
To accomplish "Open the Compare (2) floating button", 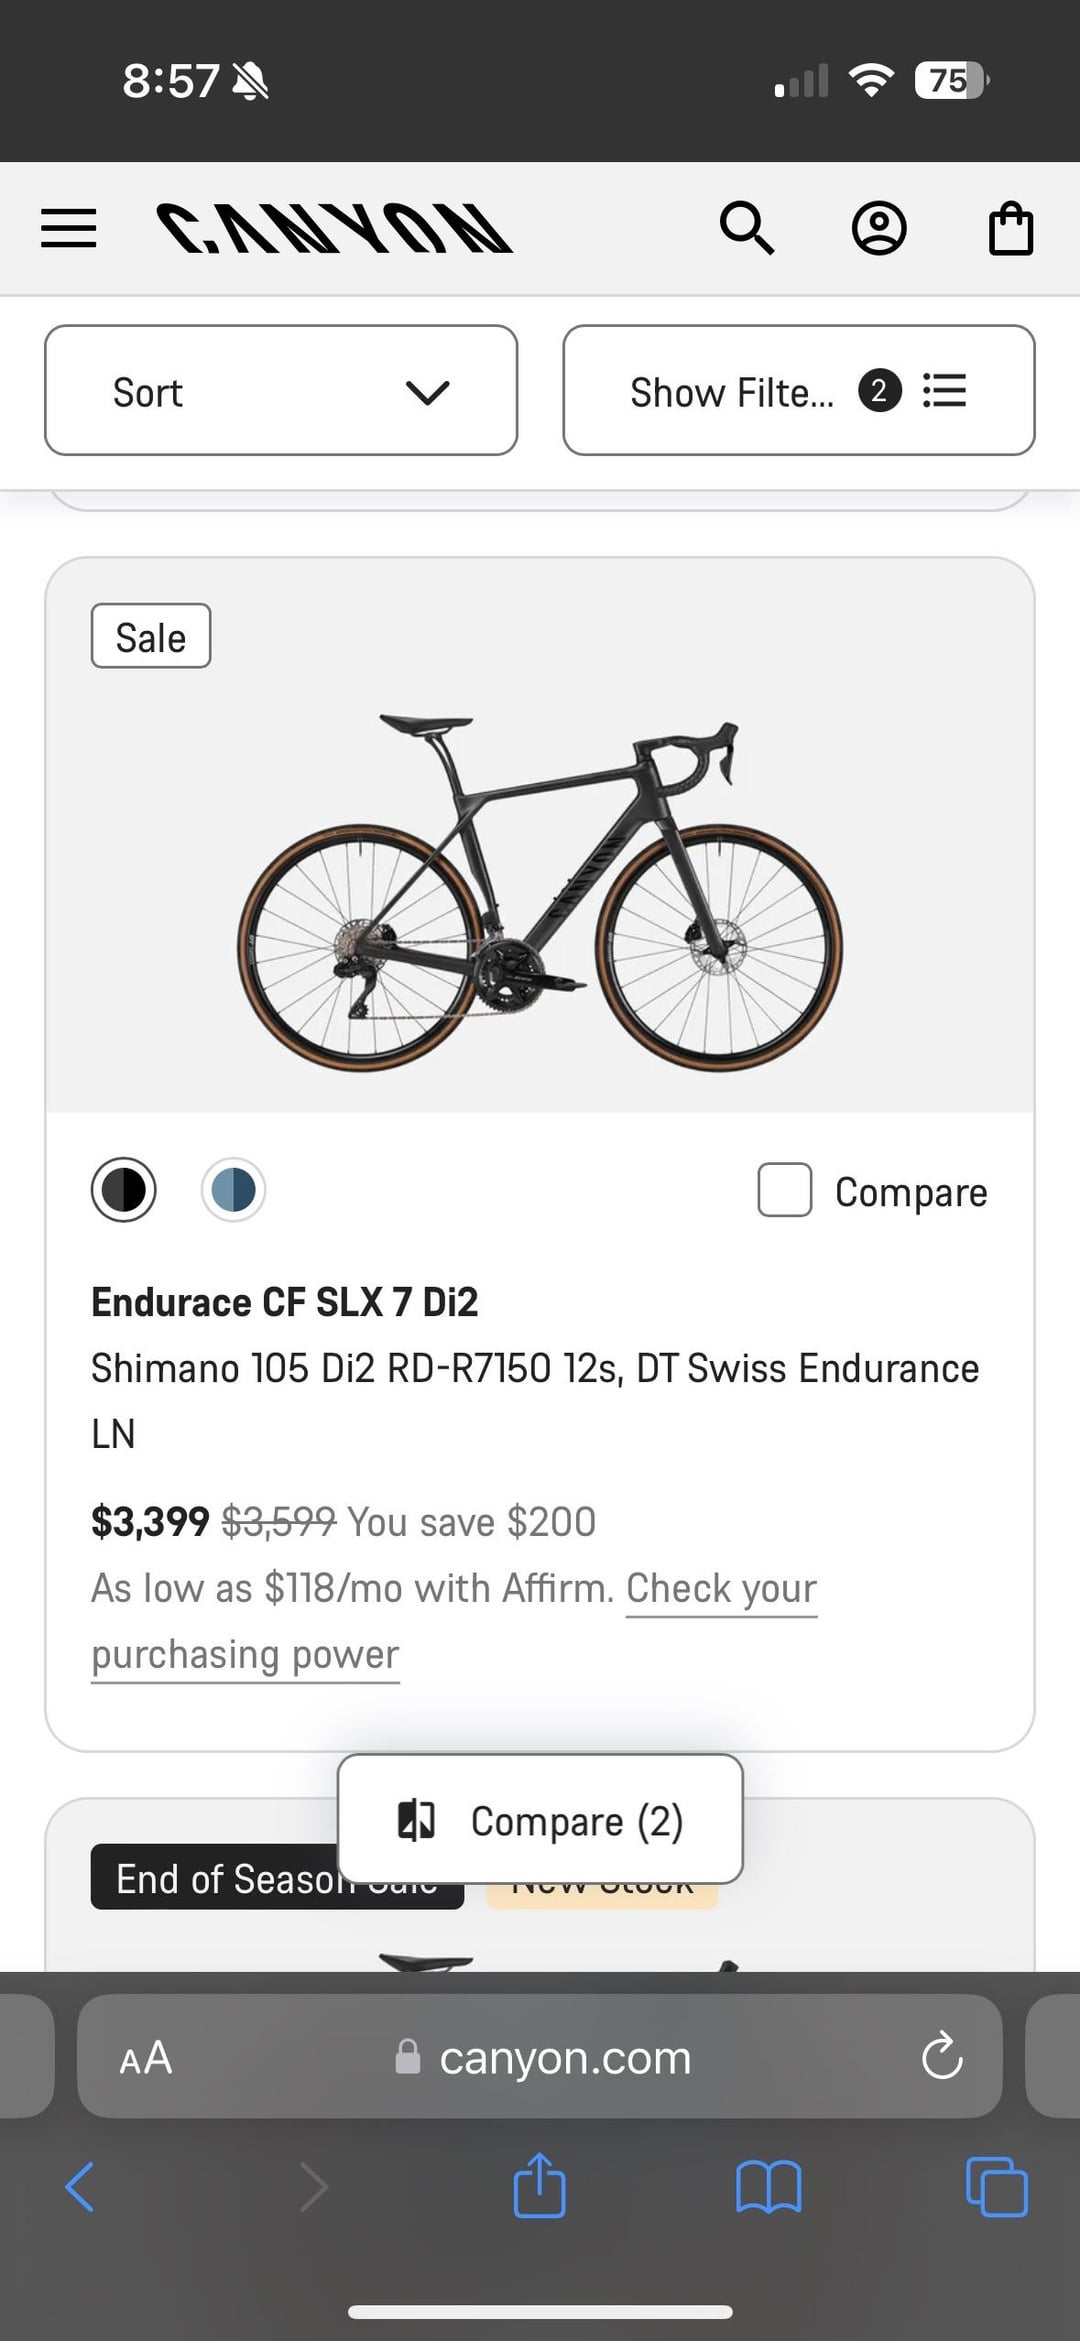I will tap(540, 1819).
